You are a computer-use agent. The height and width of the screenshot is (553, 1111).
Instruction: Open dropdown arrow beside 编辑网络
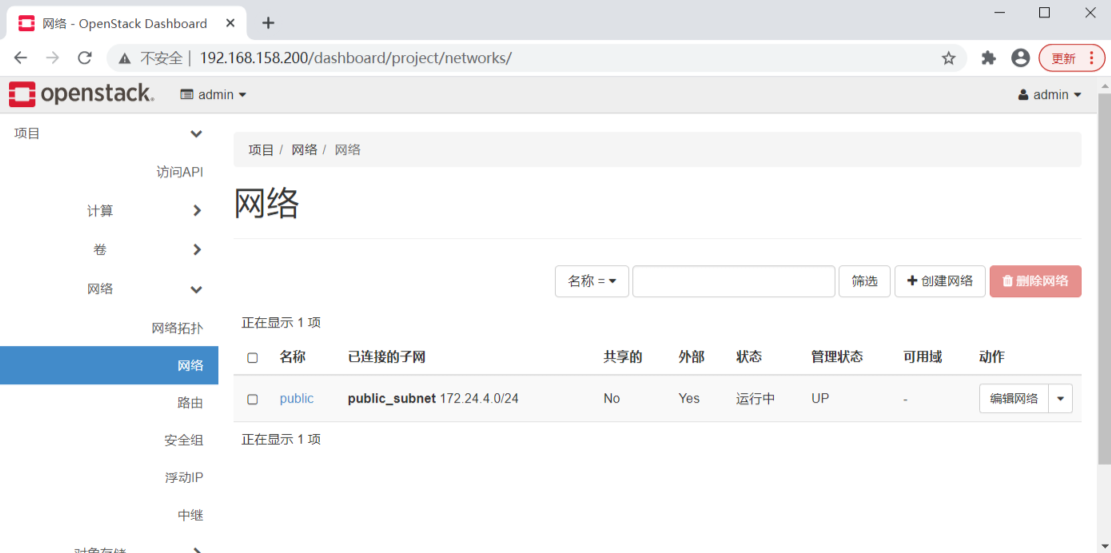pyautogui.click(x=1061, y=399)
